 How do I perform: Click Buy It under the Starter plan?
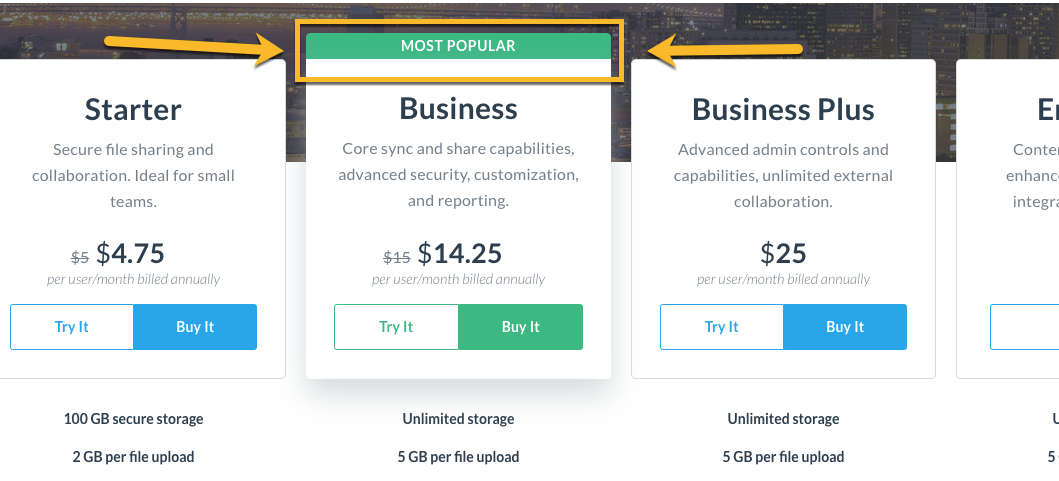click(195, 327)
